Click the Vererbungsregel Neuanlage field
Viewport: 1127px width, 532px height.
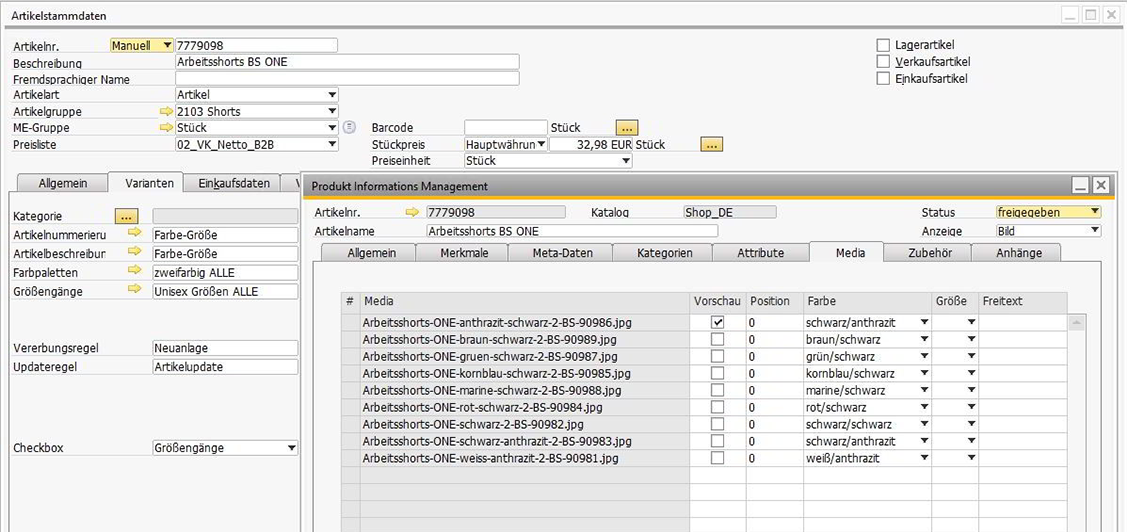[226, 348]
